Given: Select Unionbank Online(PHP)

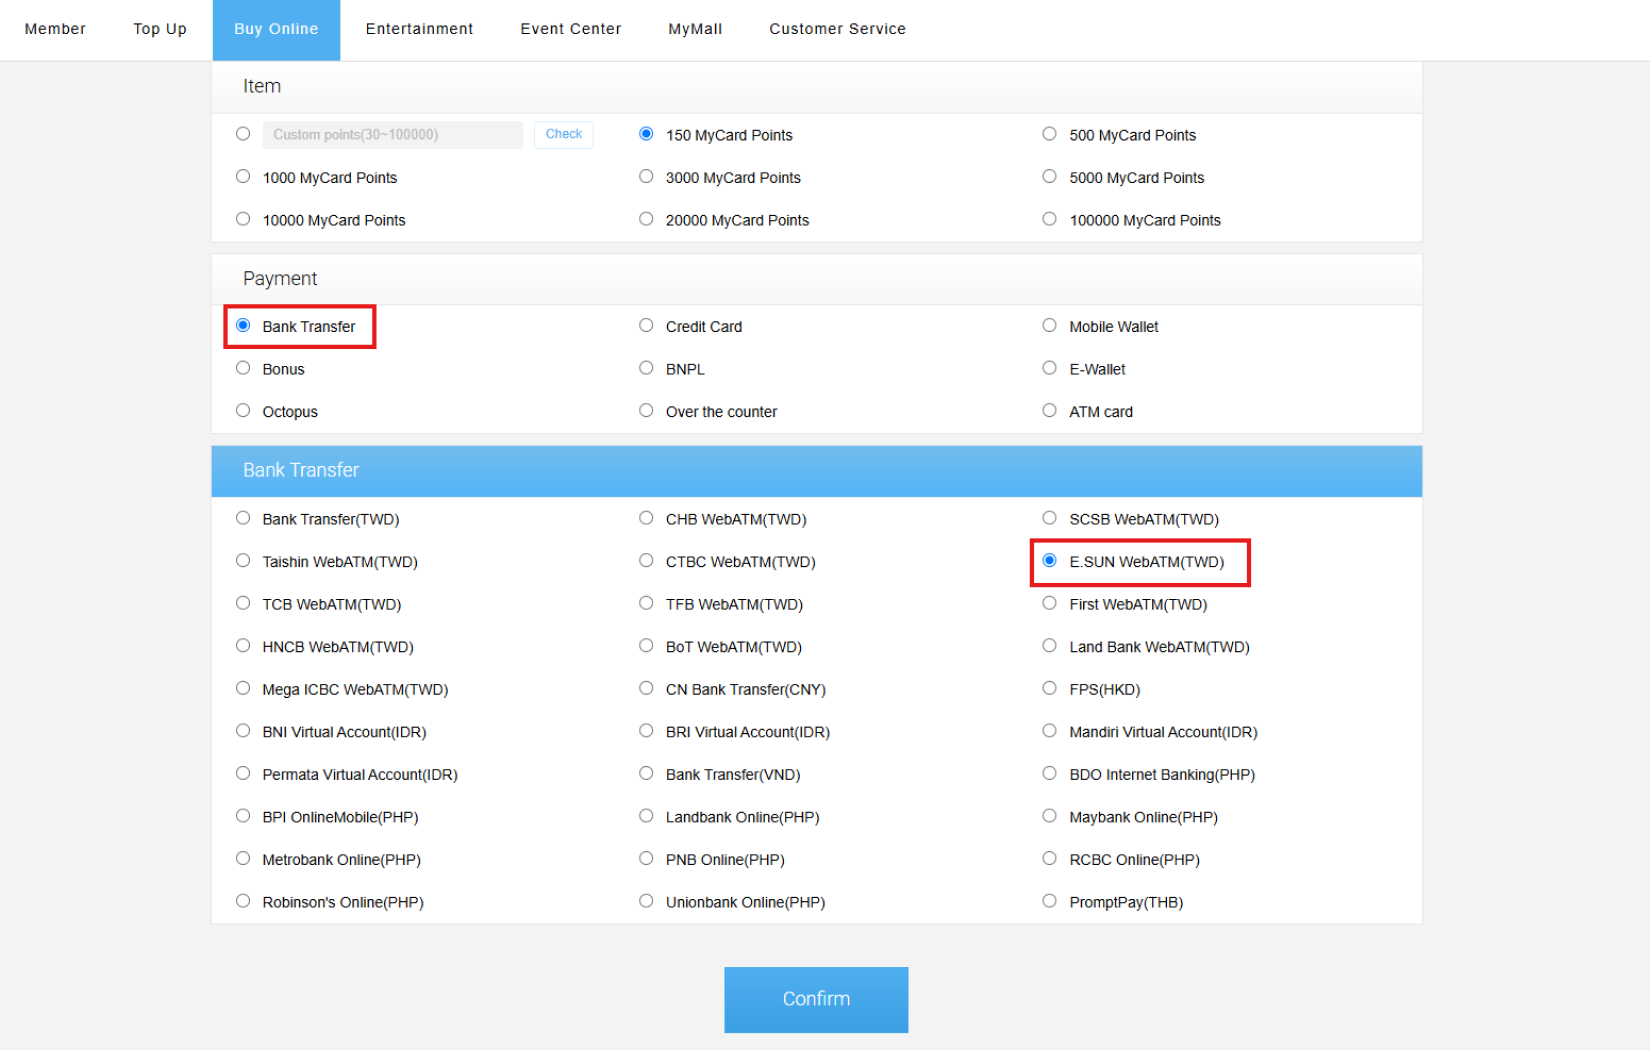Looking at the screenshot, I should [x=646, y=901].
